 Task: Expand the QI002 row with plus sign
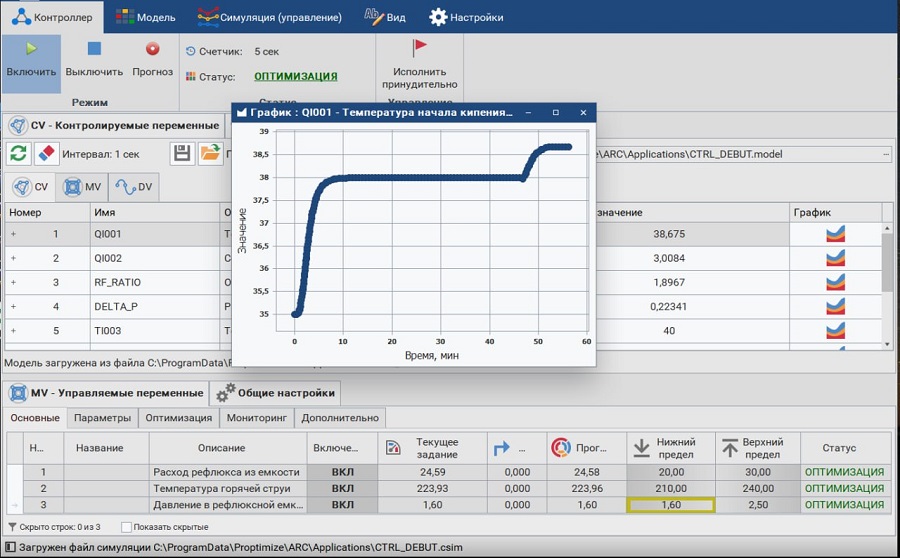tap(13, 258)
